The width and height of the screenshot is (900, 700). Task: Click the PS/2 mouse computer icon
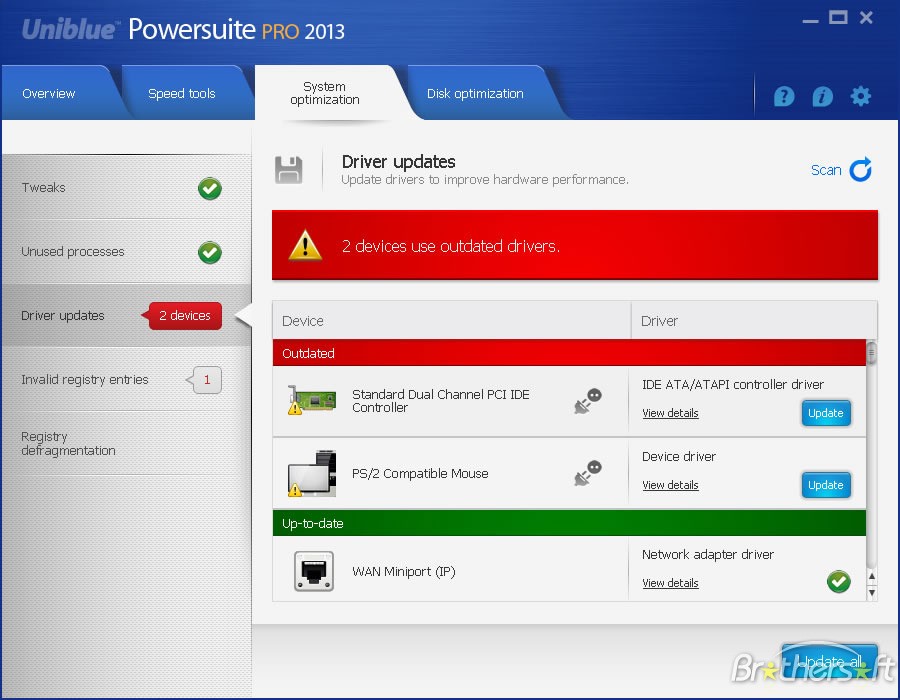click(x=312, y=473)
